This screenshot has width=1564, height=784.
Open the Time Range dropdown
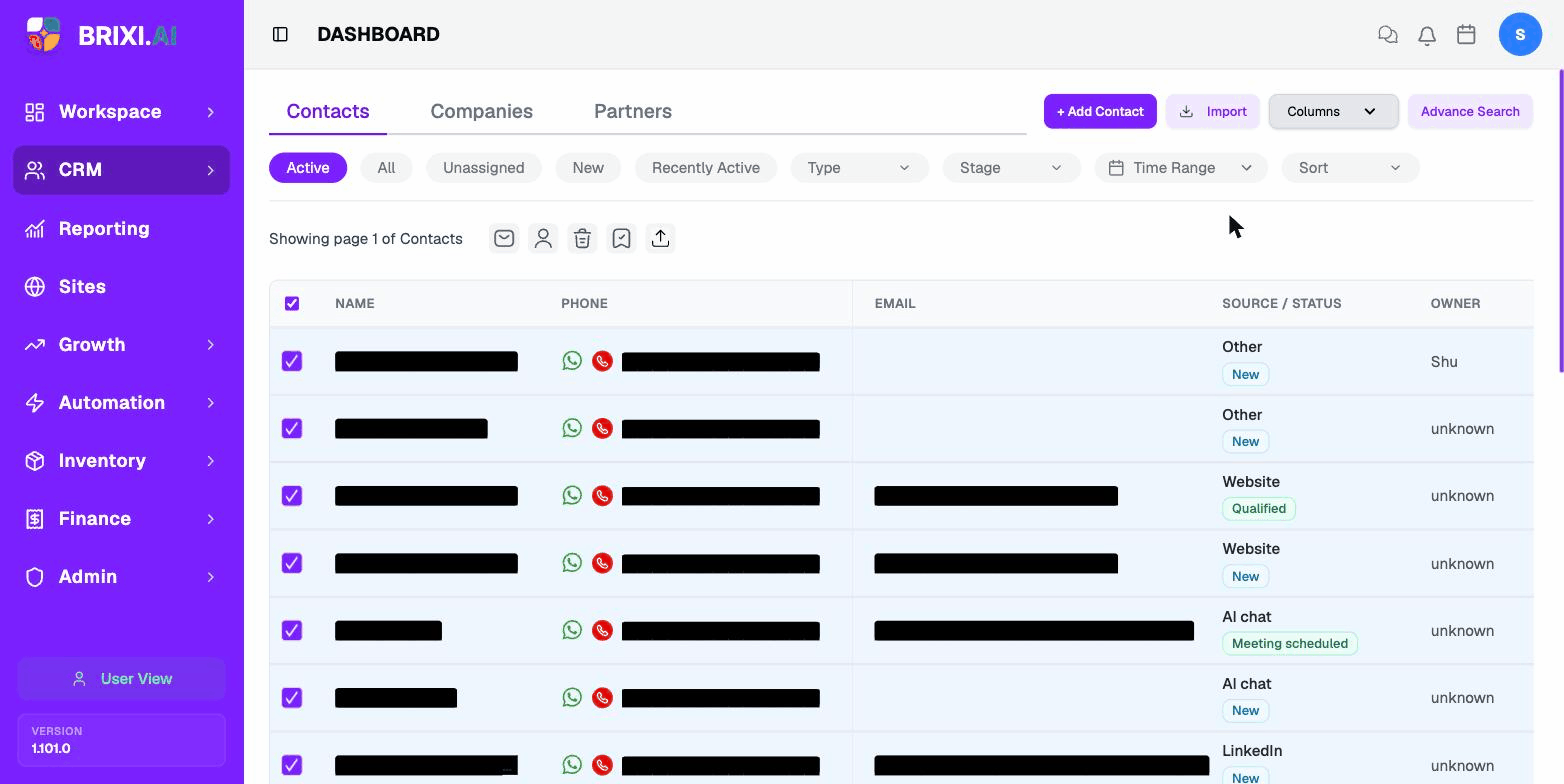[x=1180, y=167]
